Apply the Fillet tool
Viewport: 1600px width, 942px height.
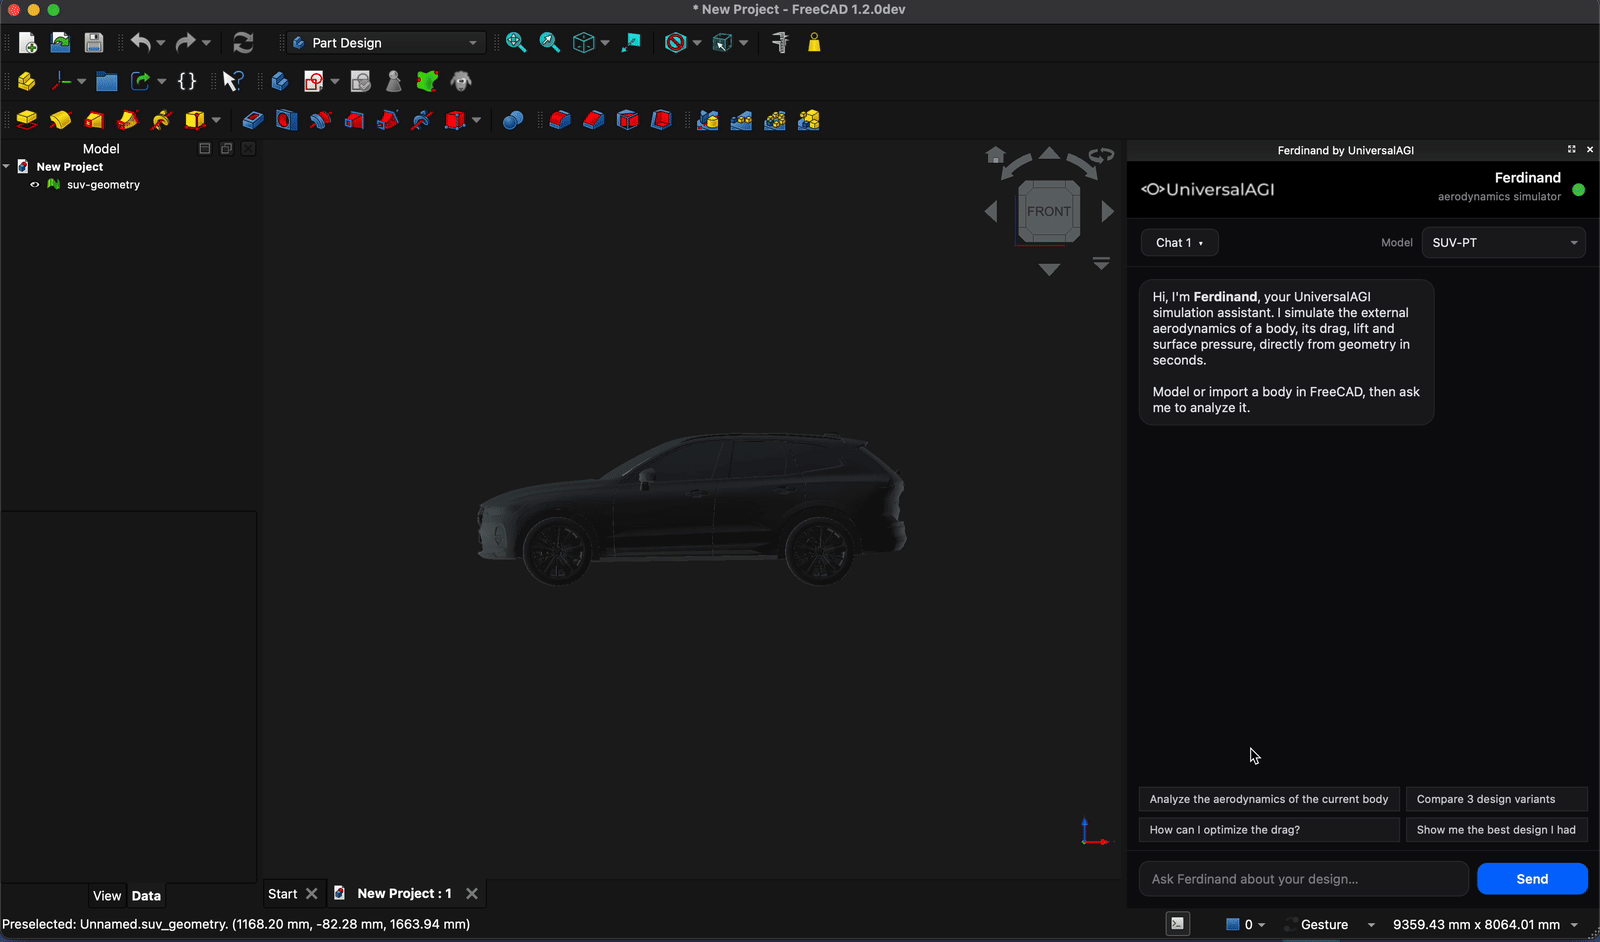point(560,120)
